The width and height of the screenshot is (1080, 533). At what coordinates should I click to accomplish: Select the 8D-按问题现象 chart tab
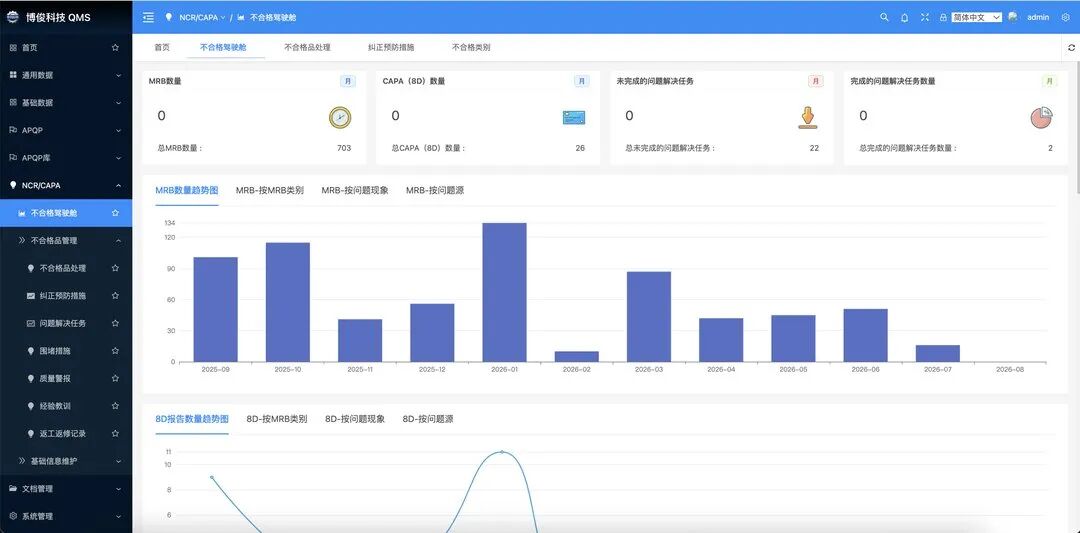[355, 419]
